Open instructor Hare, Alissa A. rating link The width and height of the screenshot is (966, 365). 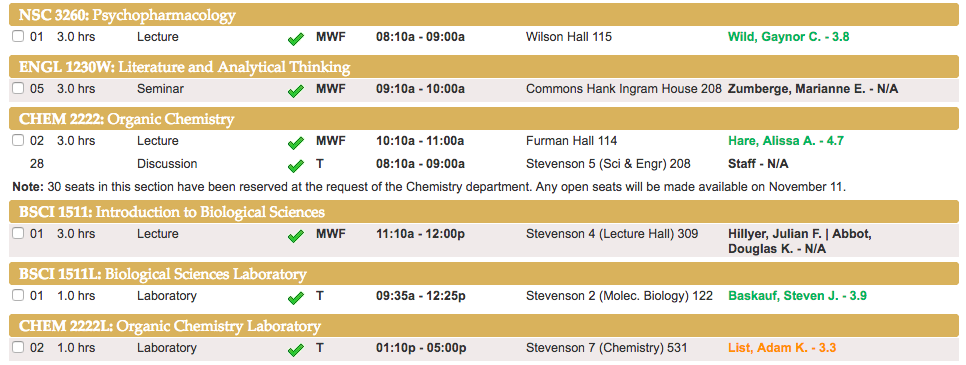pyautogui.click(x=785, y=141)
